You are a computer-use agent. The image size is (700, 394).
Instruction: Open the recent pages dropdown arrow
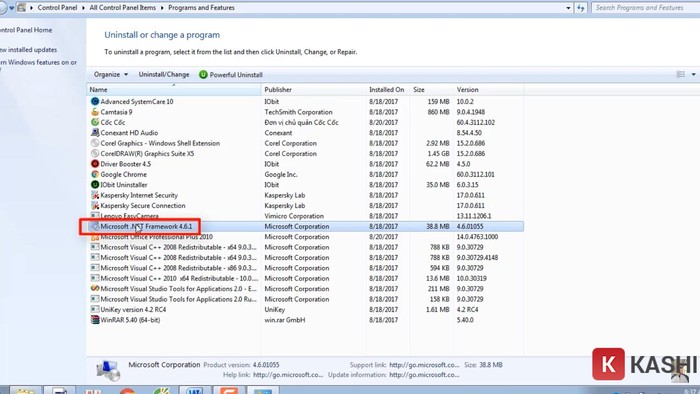coord(11,8)
